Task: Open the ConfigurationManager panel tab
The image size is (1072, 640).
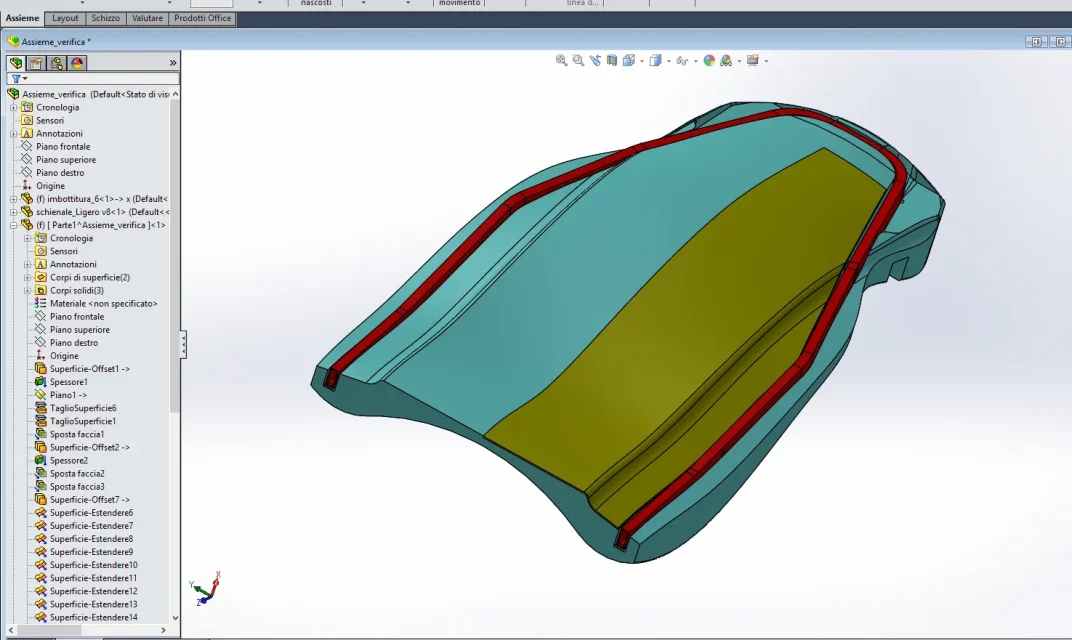Action: (57, 63)
